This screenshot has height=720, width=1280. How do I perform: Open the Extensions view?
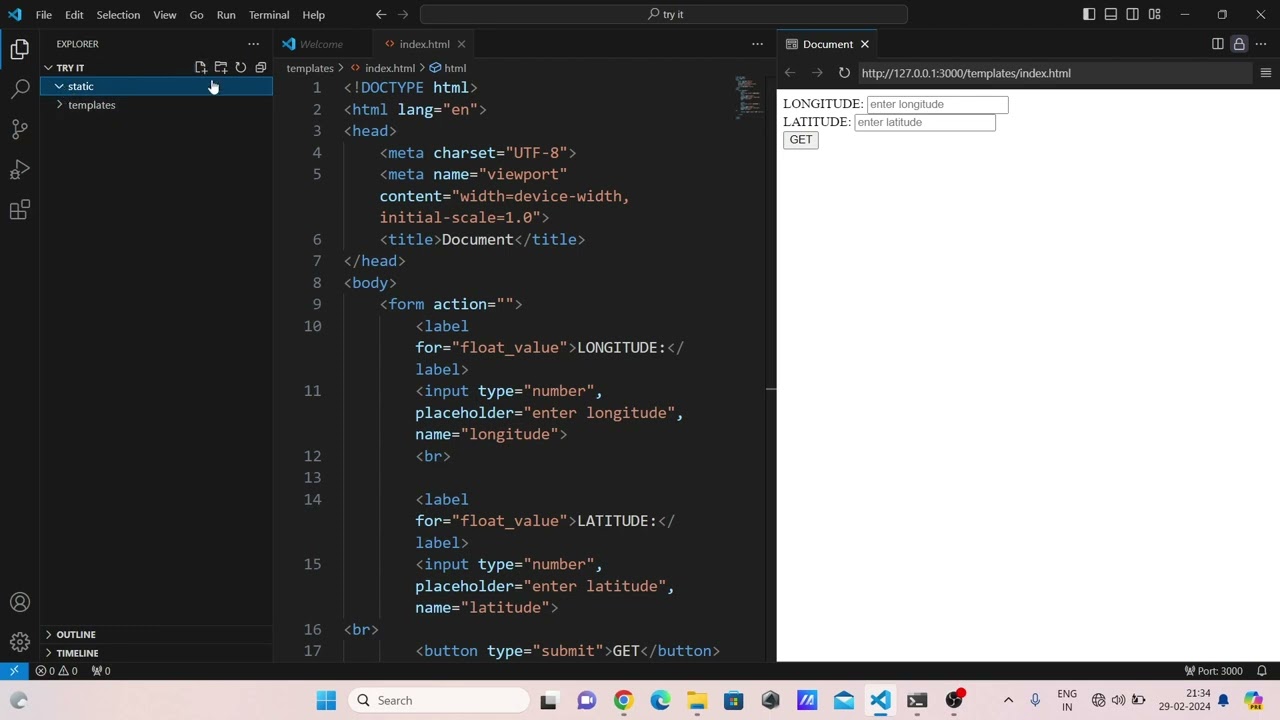coord(20,210)
